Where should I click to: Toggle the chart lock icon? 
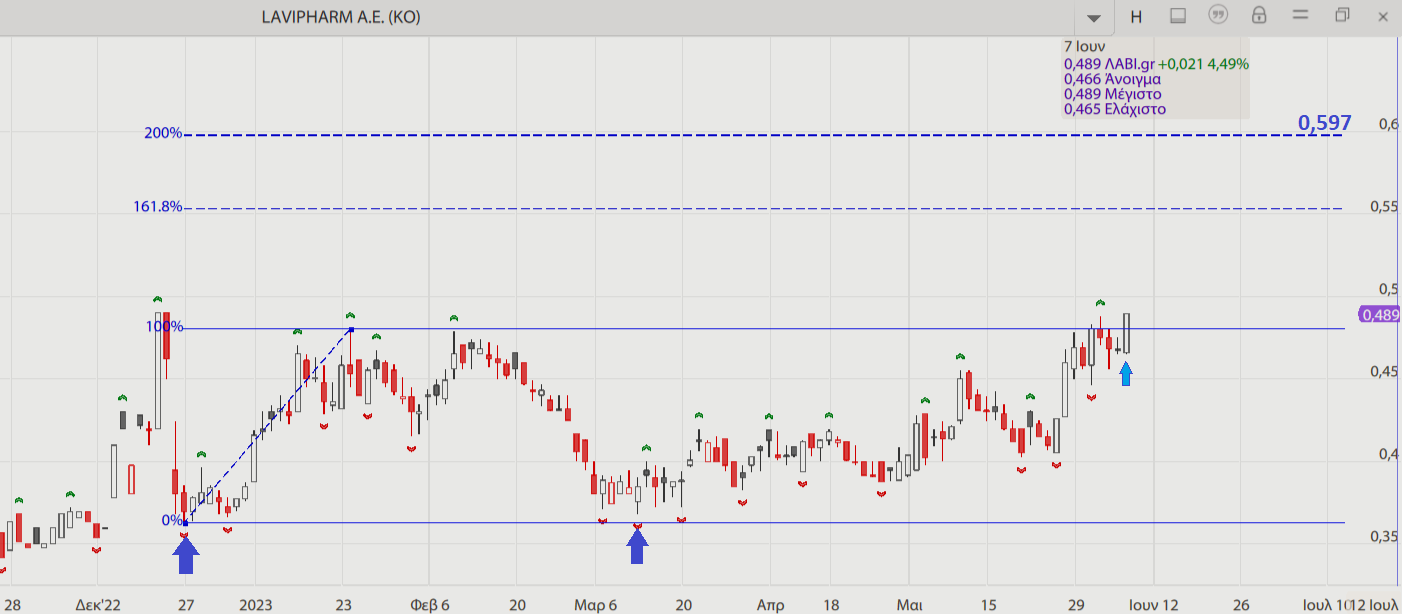[x=1259, y=15]
